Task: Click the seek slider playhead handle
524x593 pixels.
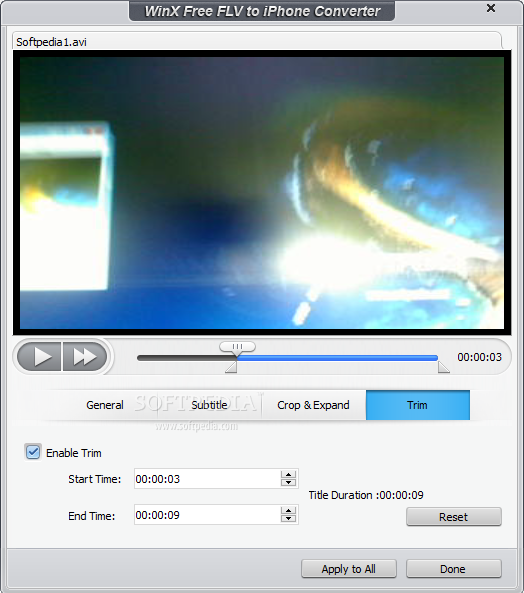Action: pos(237,348)
